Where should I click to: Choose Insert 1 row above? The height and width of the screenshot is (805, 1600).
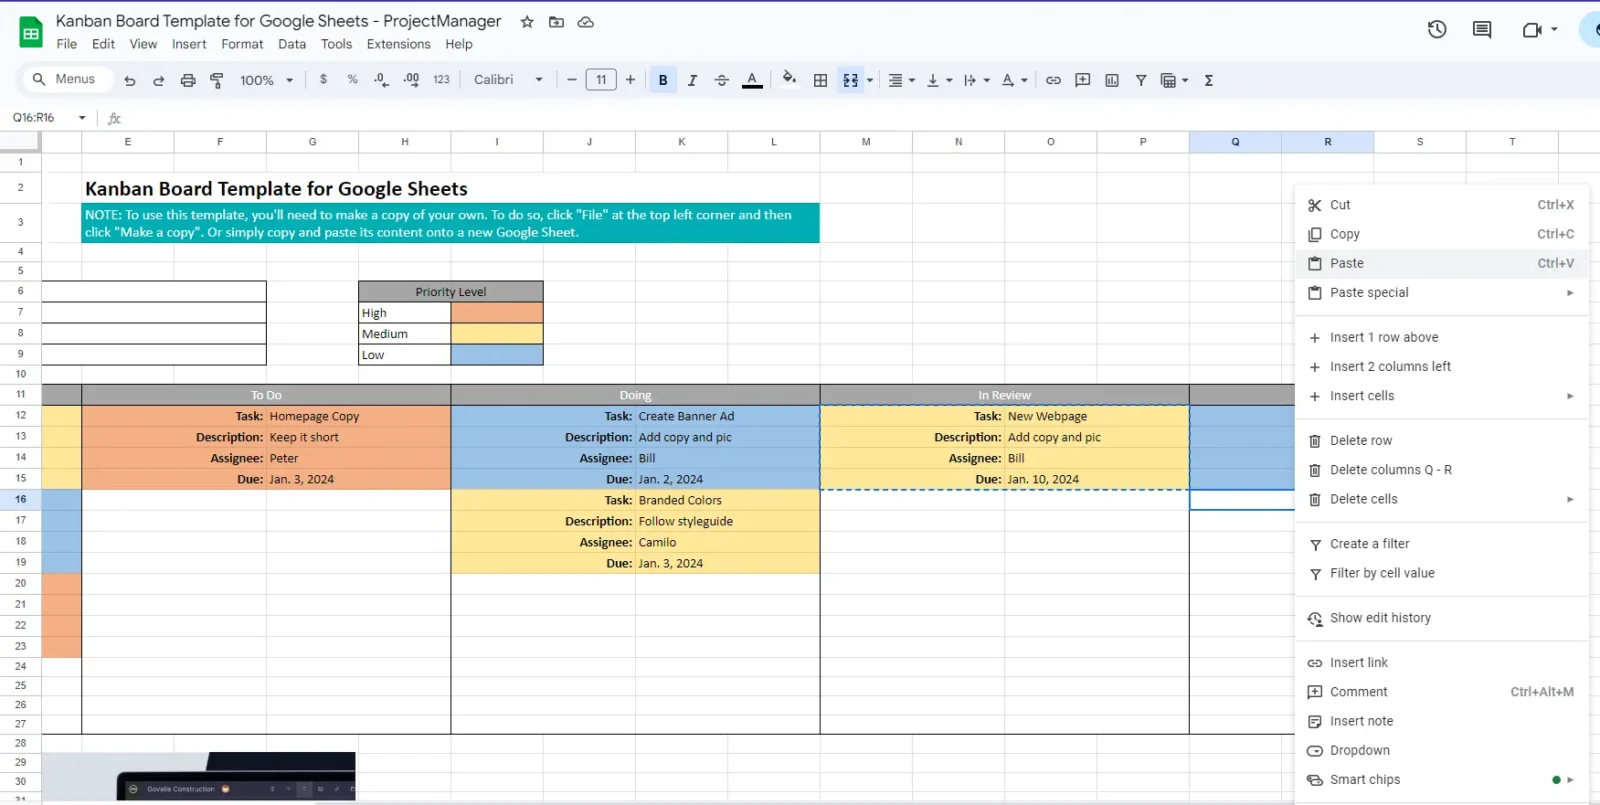pyautogui.click(x=1441, y=337)
